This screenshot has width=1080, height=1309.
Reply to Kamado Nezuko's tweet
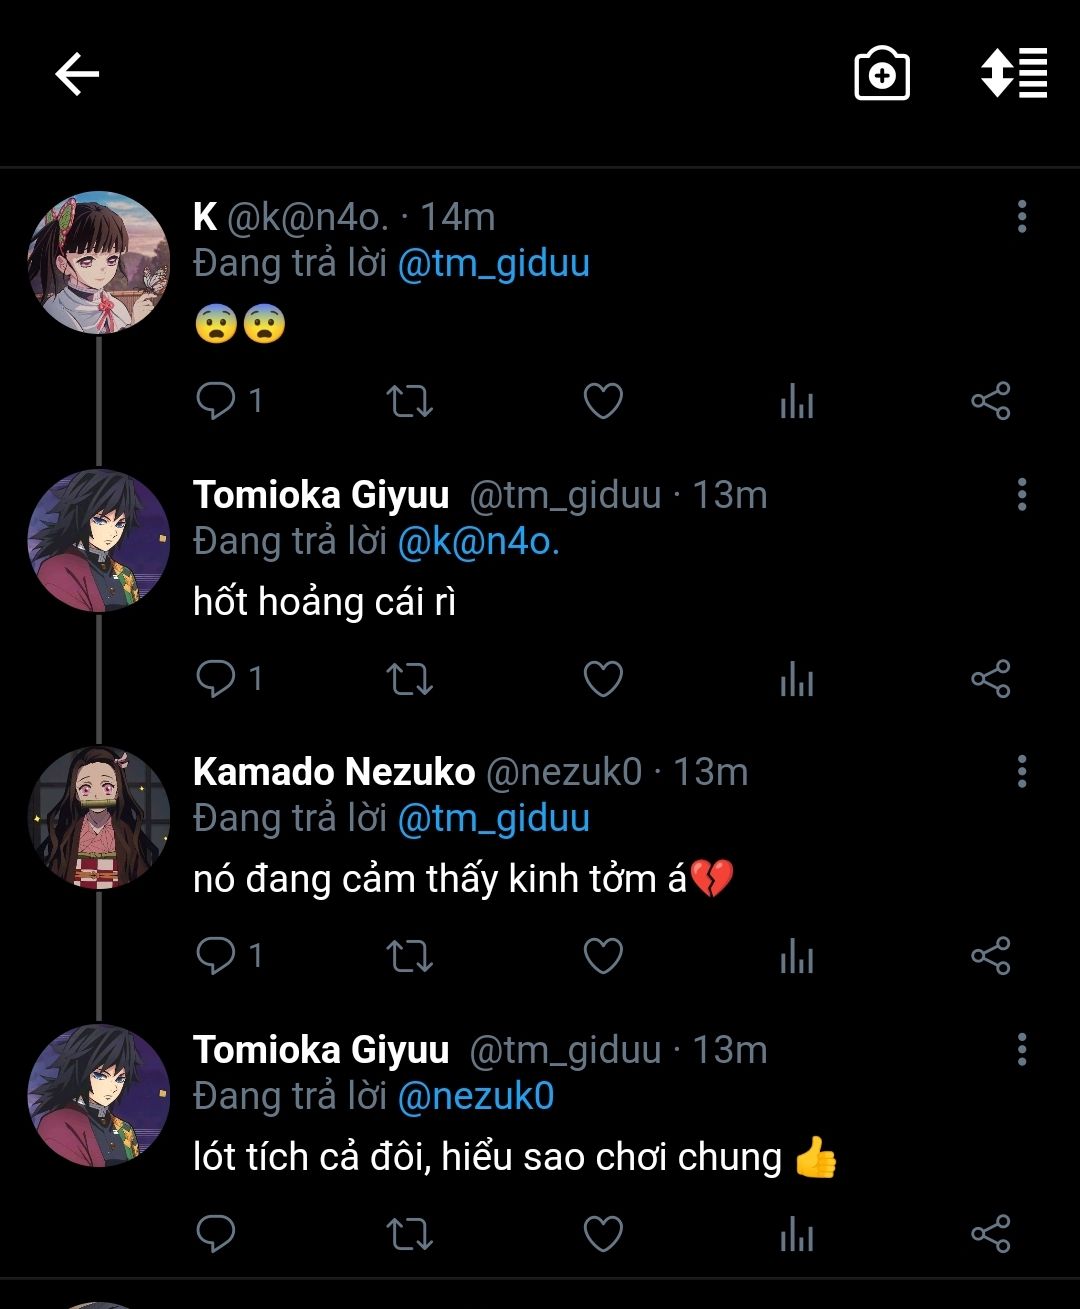(216, 956)
